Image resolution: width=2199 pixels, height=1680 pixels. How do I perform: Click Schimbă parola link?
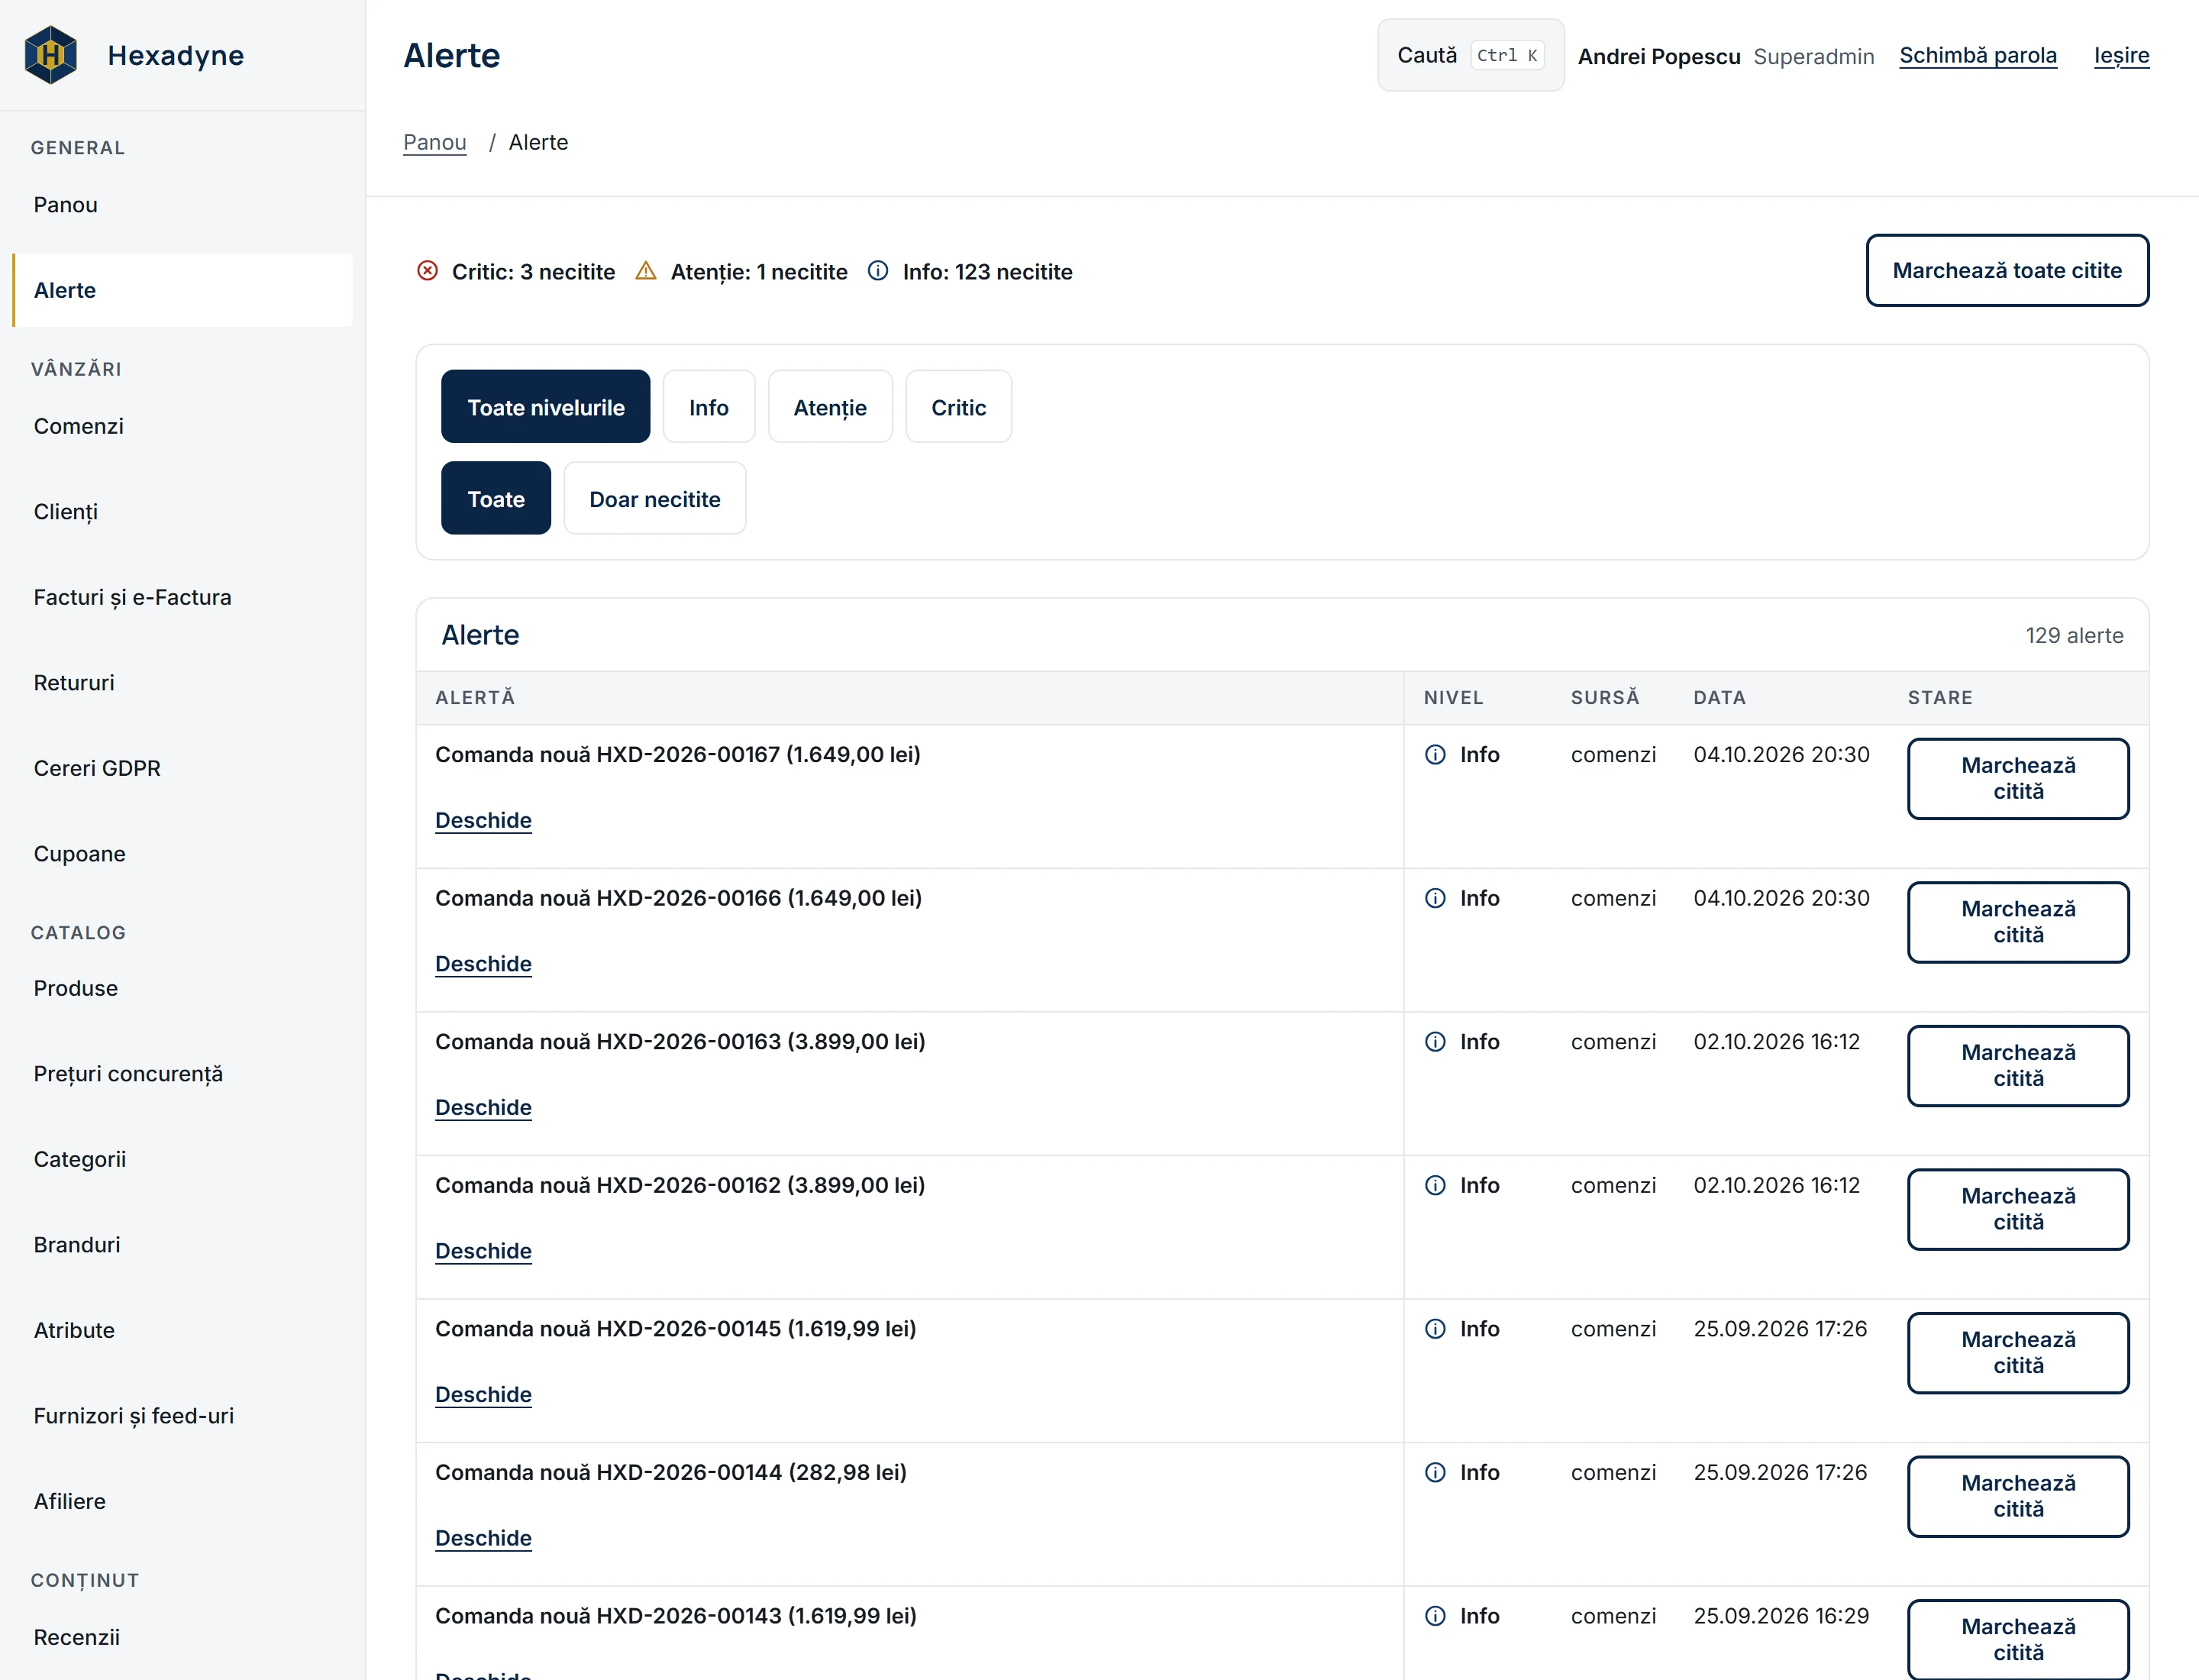click(1978, 56)
